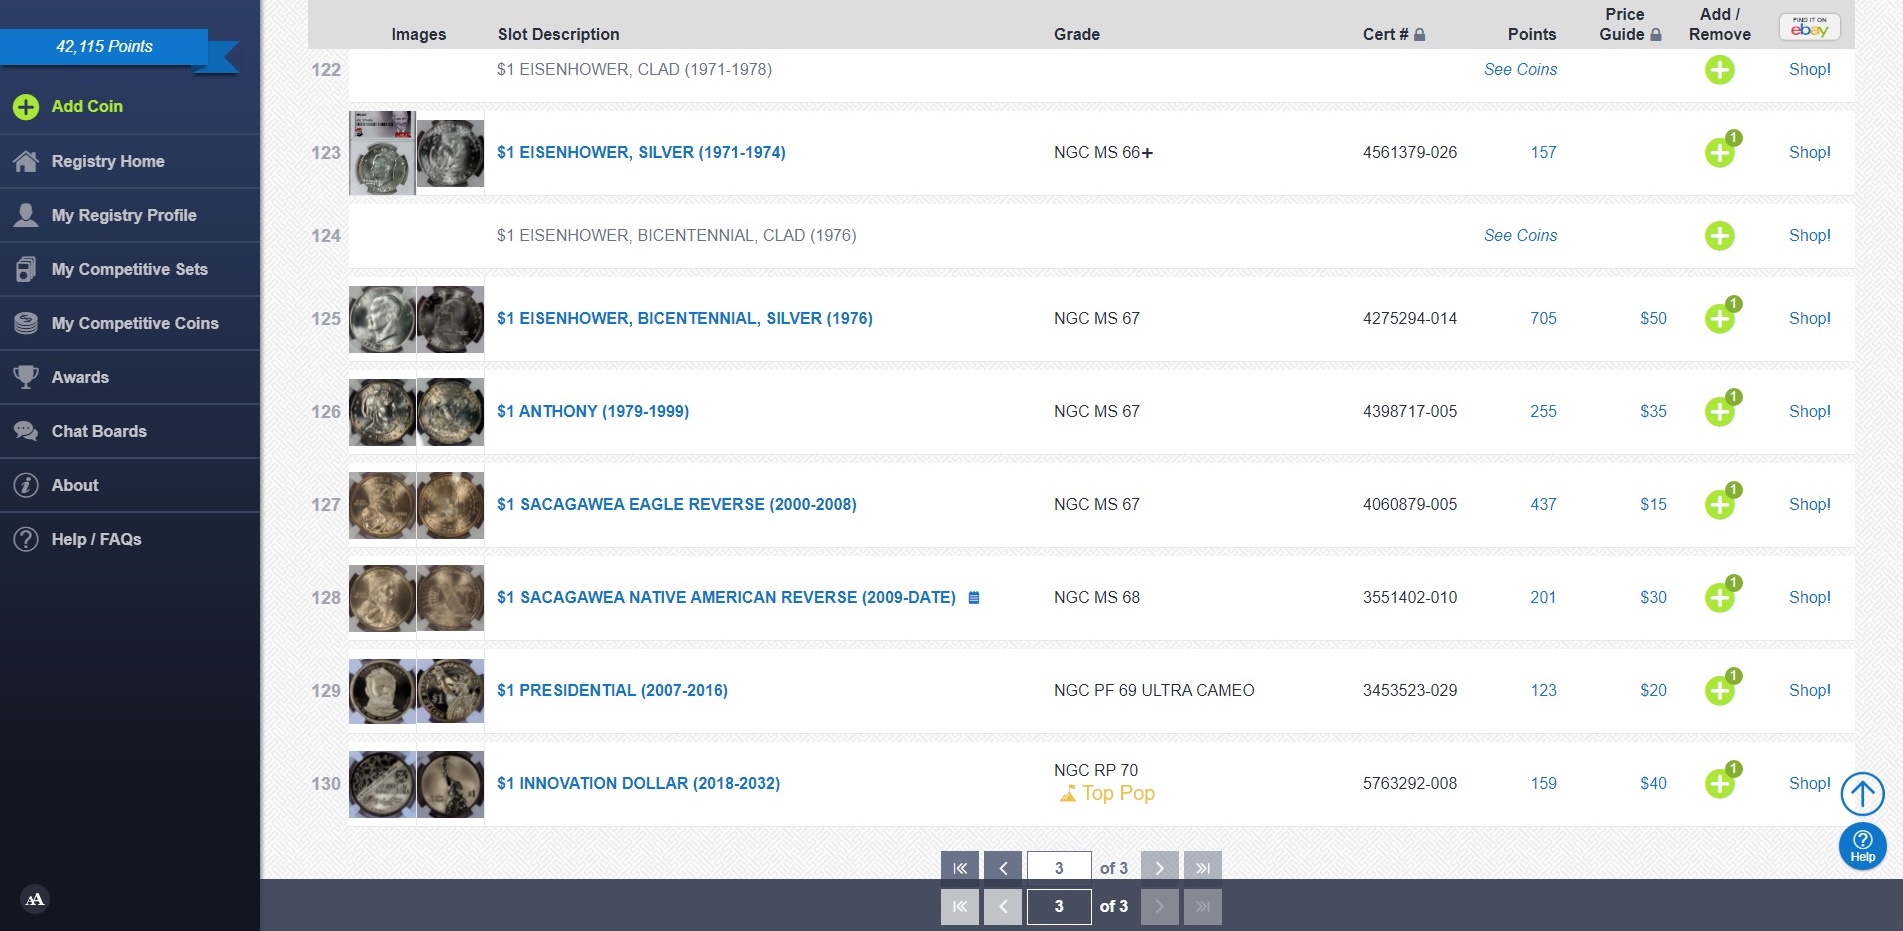Image resolution: width=1903 pixels, height=931 pixels.
Task: Click next page arrow in upper pager
Action: [1160, 866]
